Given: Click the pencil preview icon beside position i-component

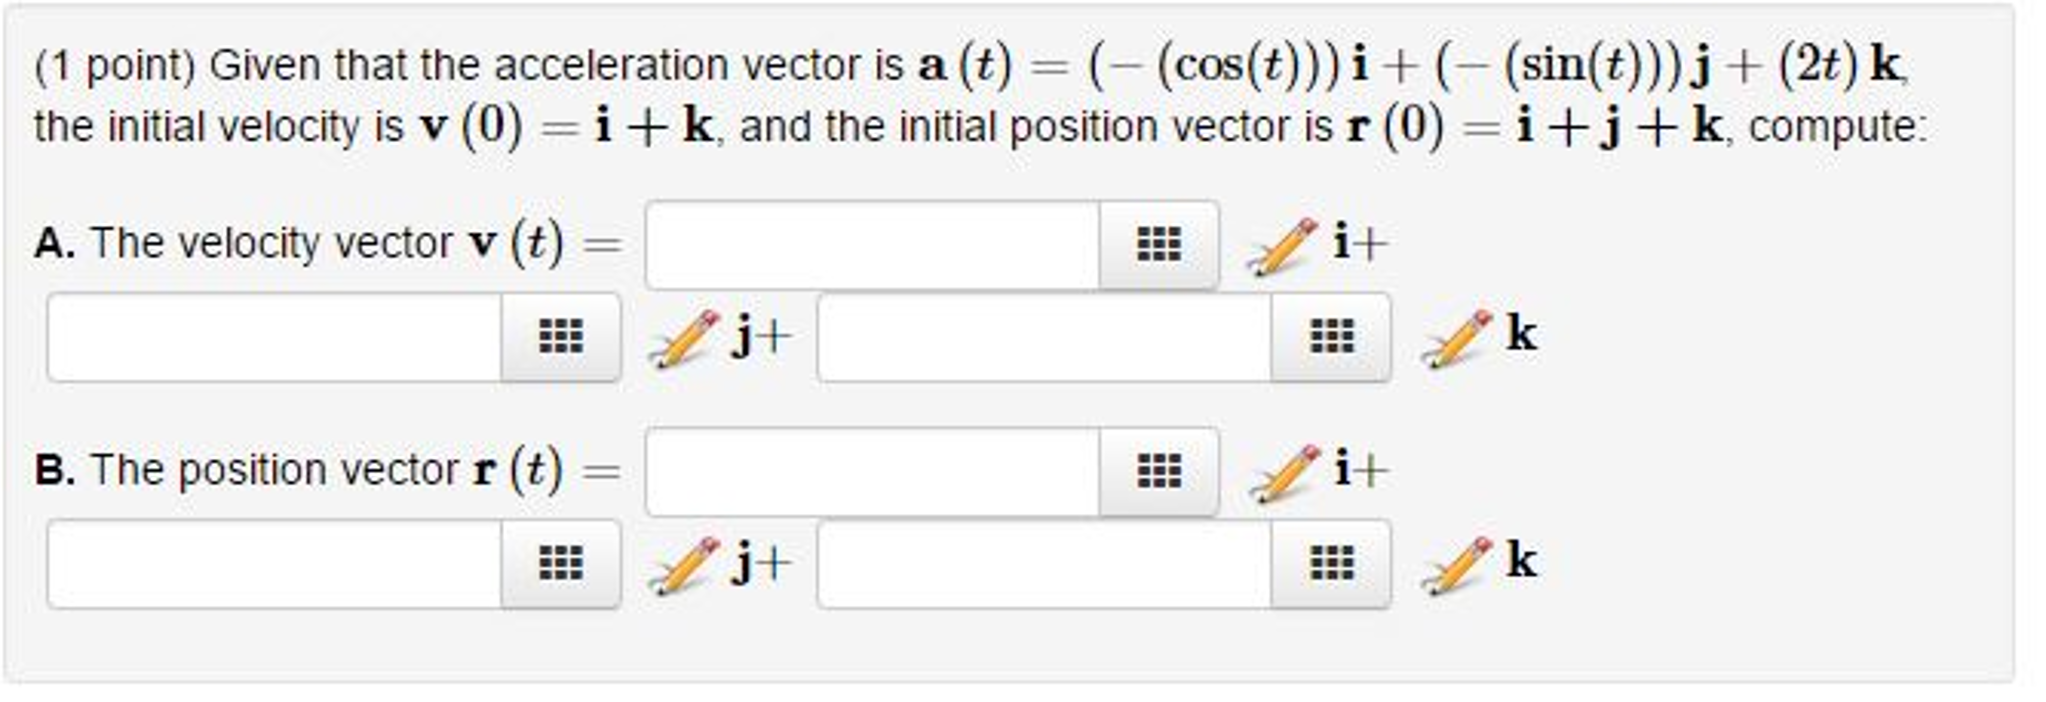Looking at the screenshot, I should click(x=1278, y=473).
